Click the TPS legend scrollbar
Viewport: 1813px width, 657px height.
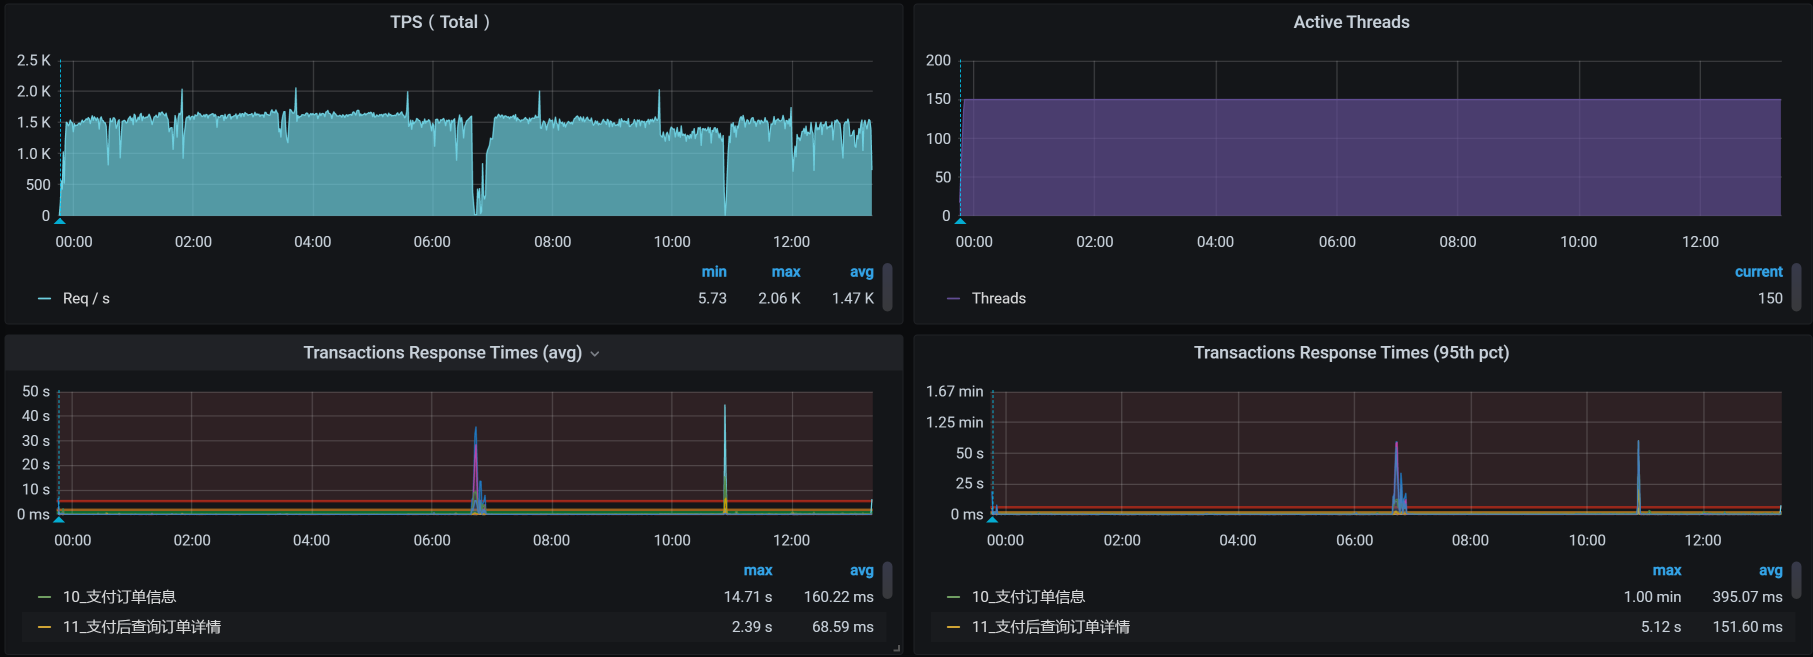(x=887, y=287)
